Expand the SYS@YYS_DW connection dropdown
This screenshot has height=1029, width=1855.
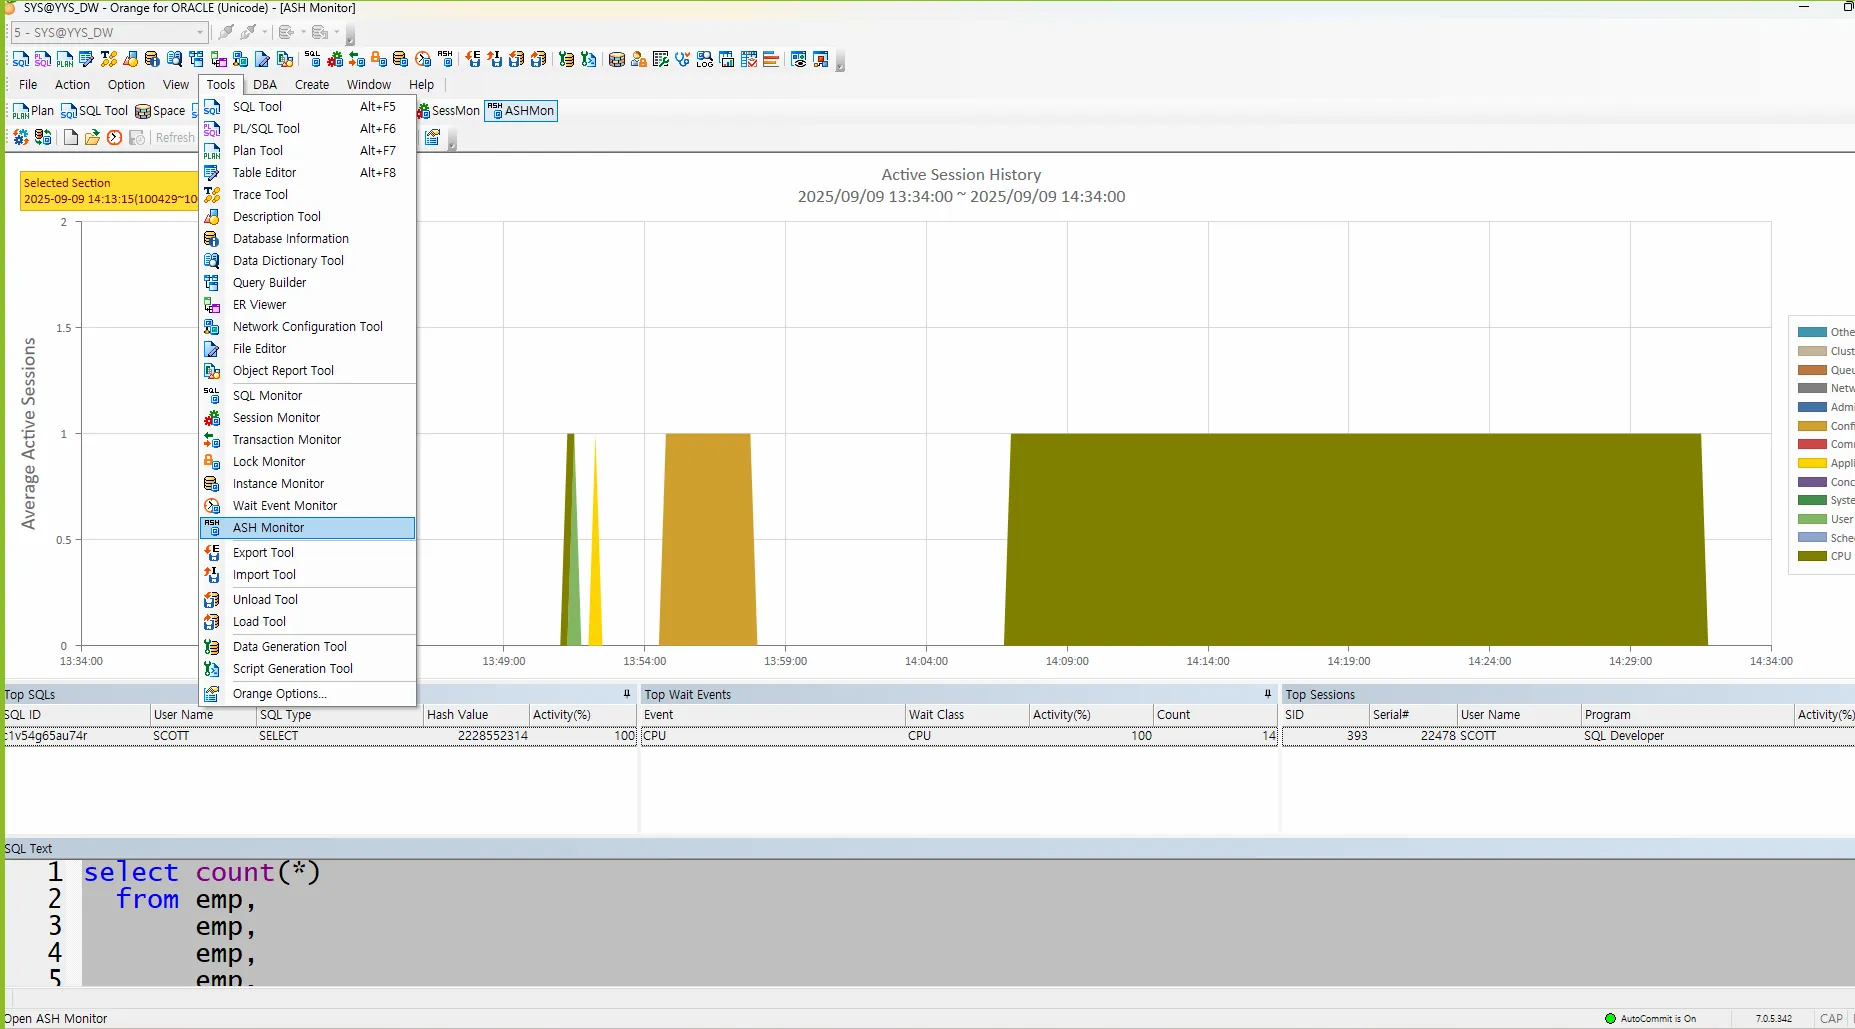(x=200, y=32)
